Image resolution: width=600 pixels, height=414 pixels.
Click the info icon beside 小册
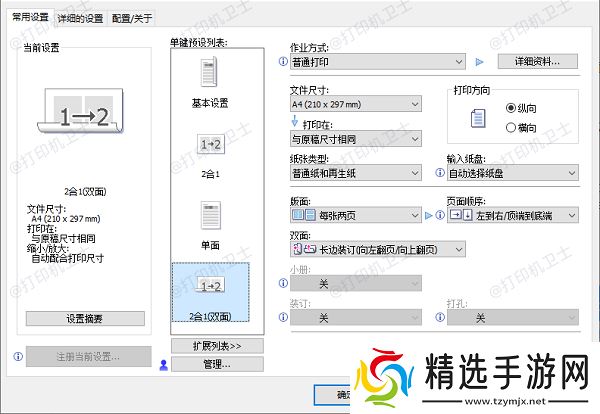click(x=283, y=283)
